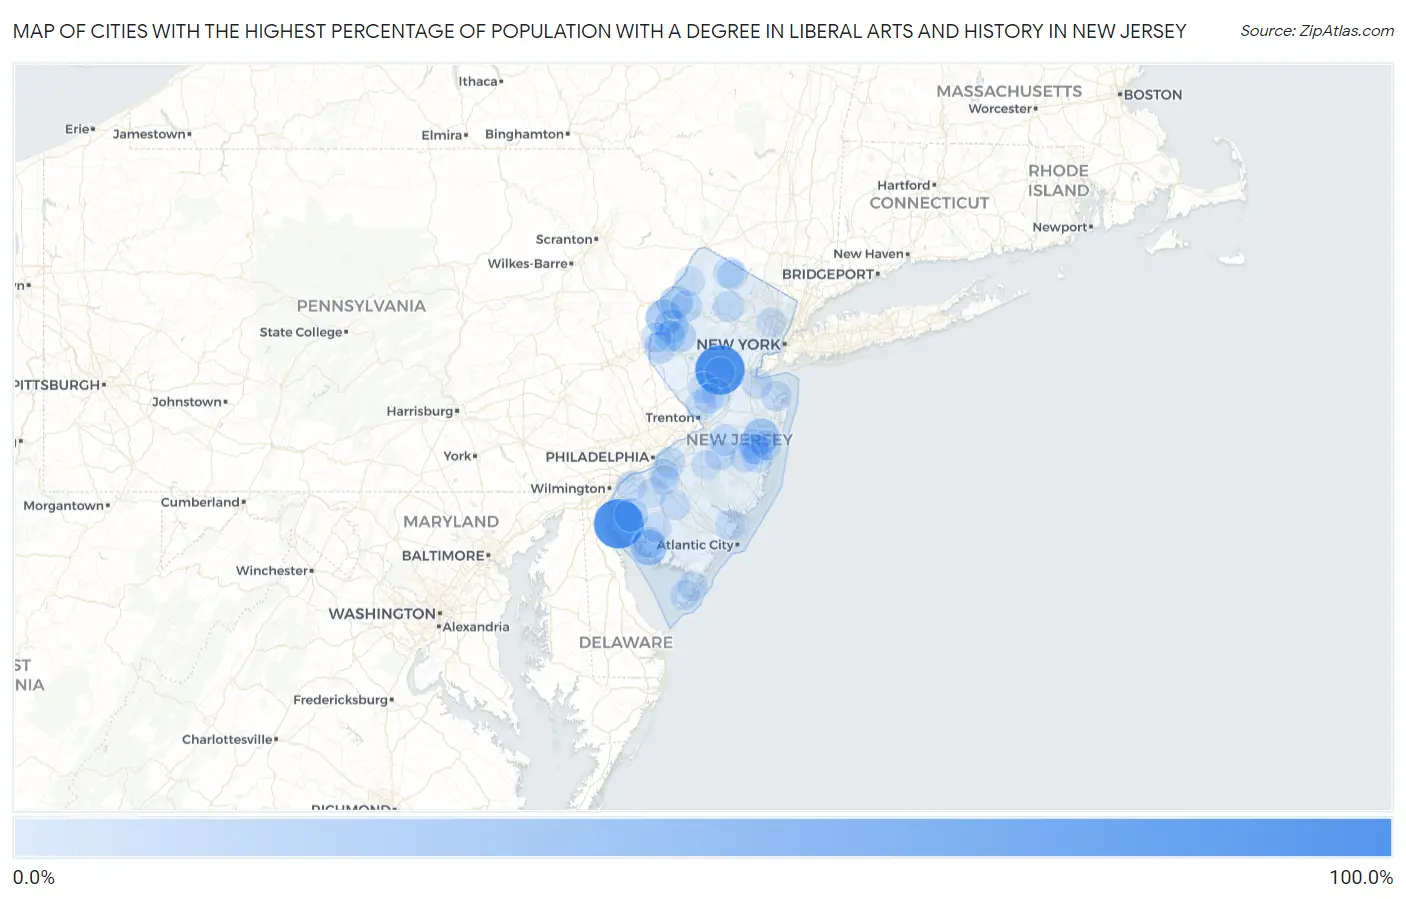This screenshot has height=899, width=1406.
Task: Click the 100.0% legend label
Action: (1361, 877)
